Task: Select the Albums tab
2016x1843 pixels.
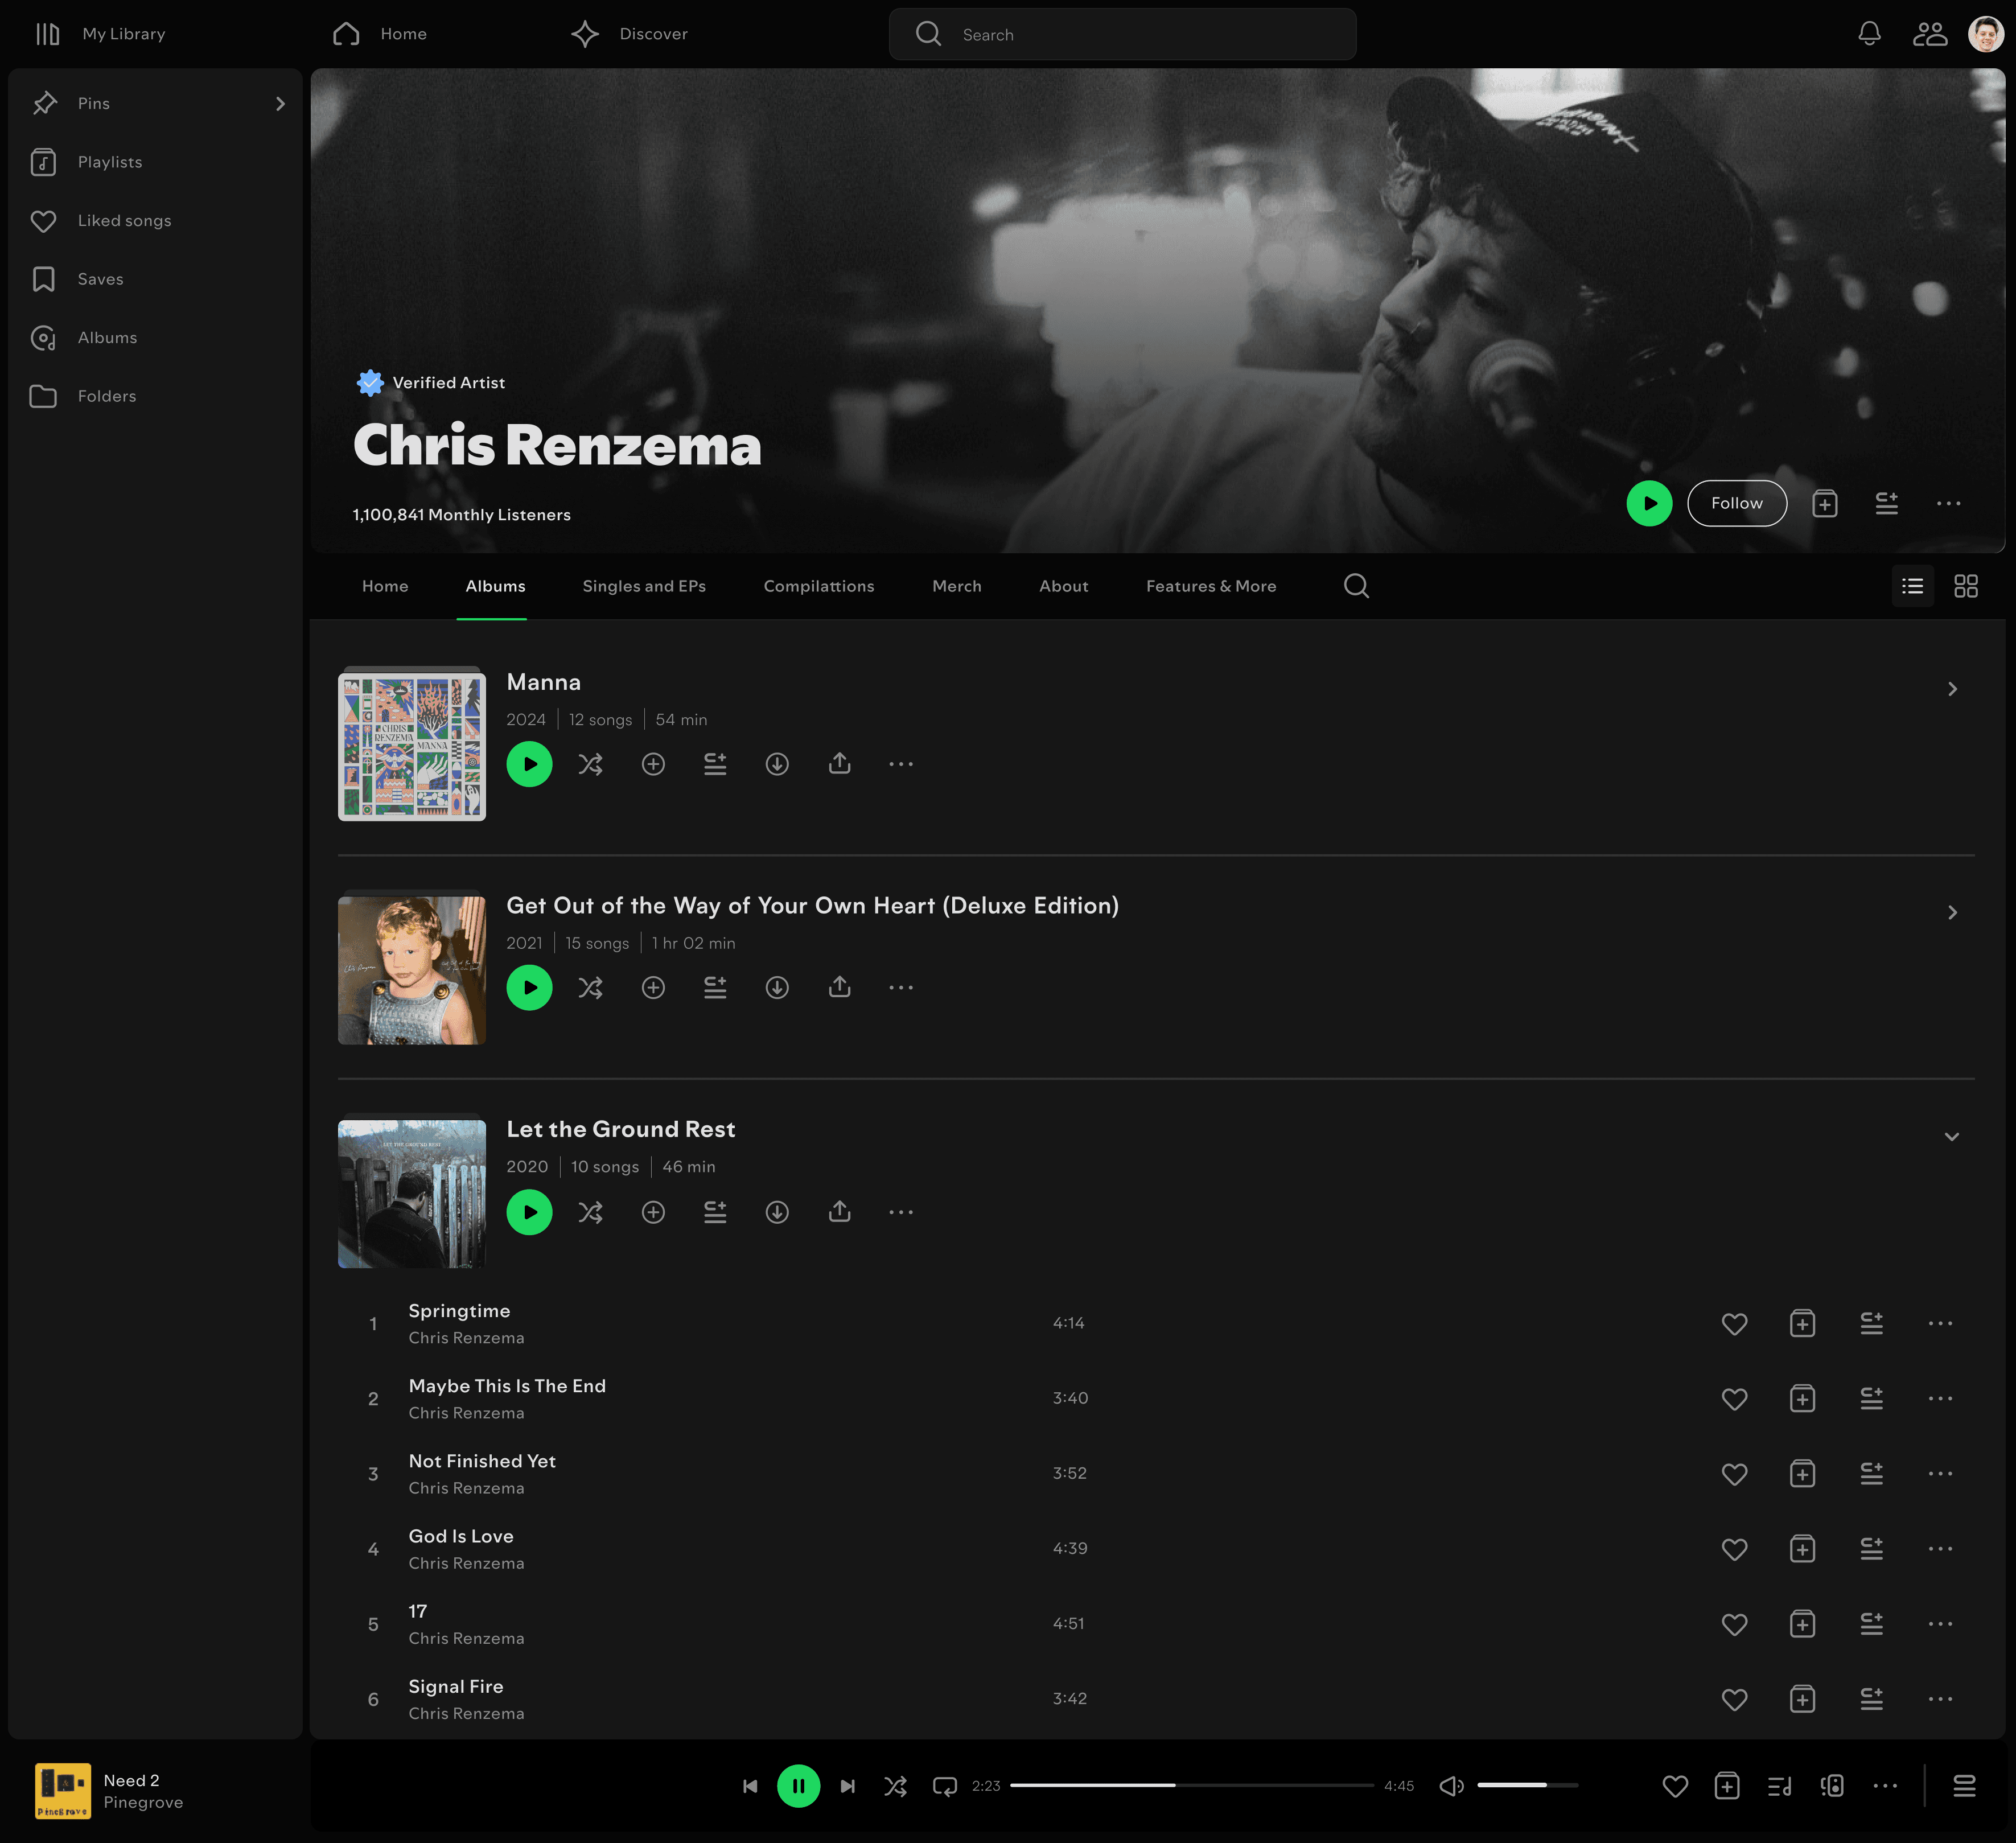Action: click(495, 586)
